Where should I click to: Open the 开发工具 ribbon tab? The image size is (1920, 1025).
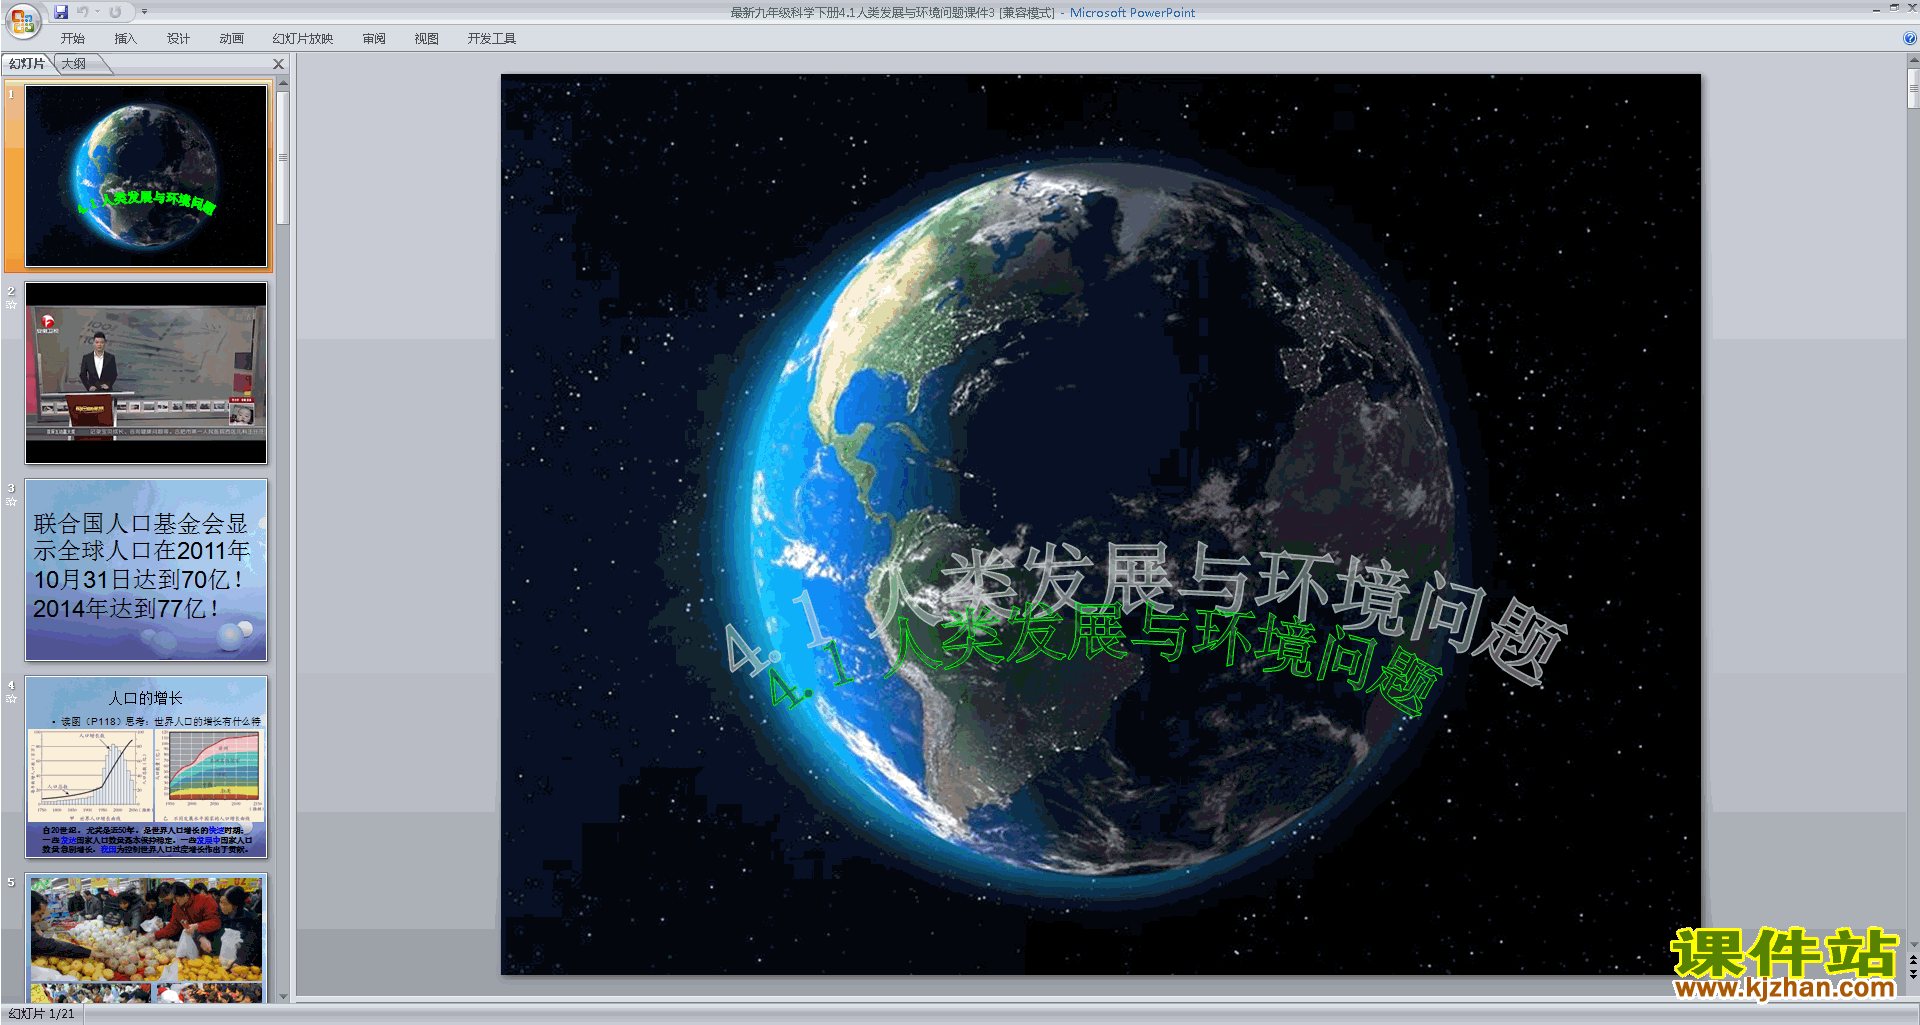tap(491, 39)
